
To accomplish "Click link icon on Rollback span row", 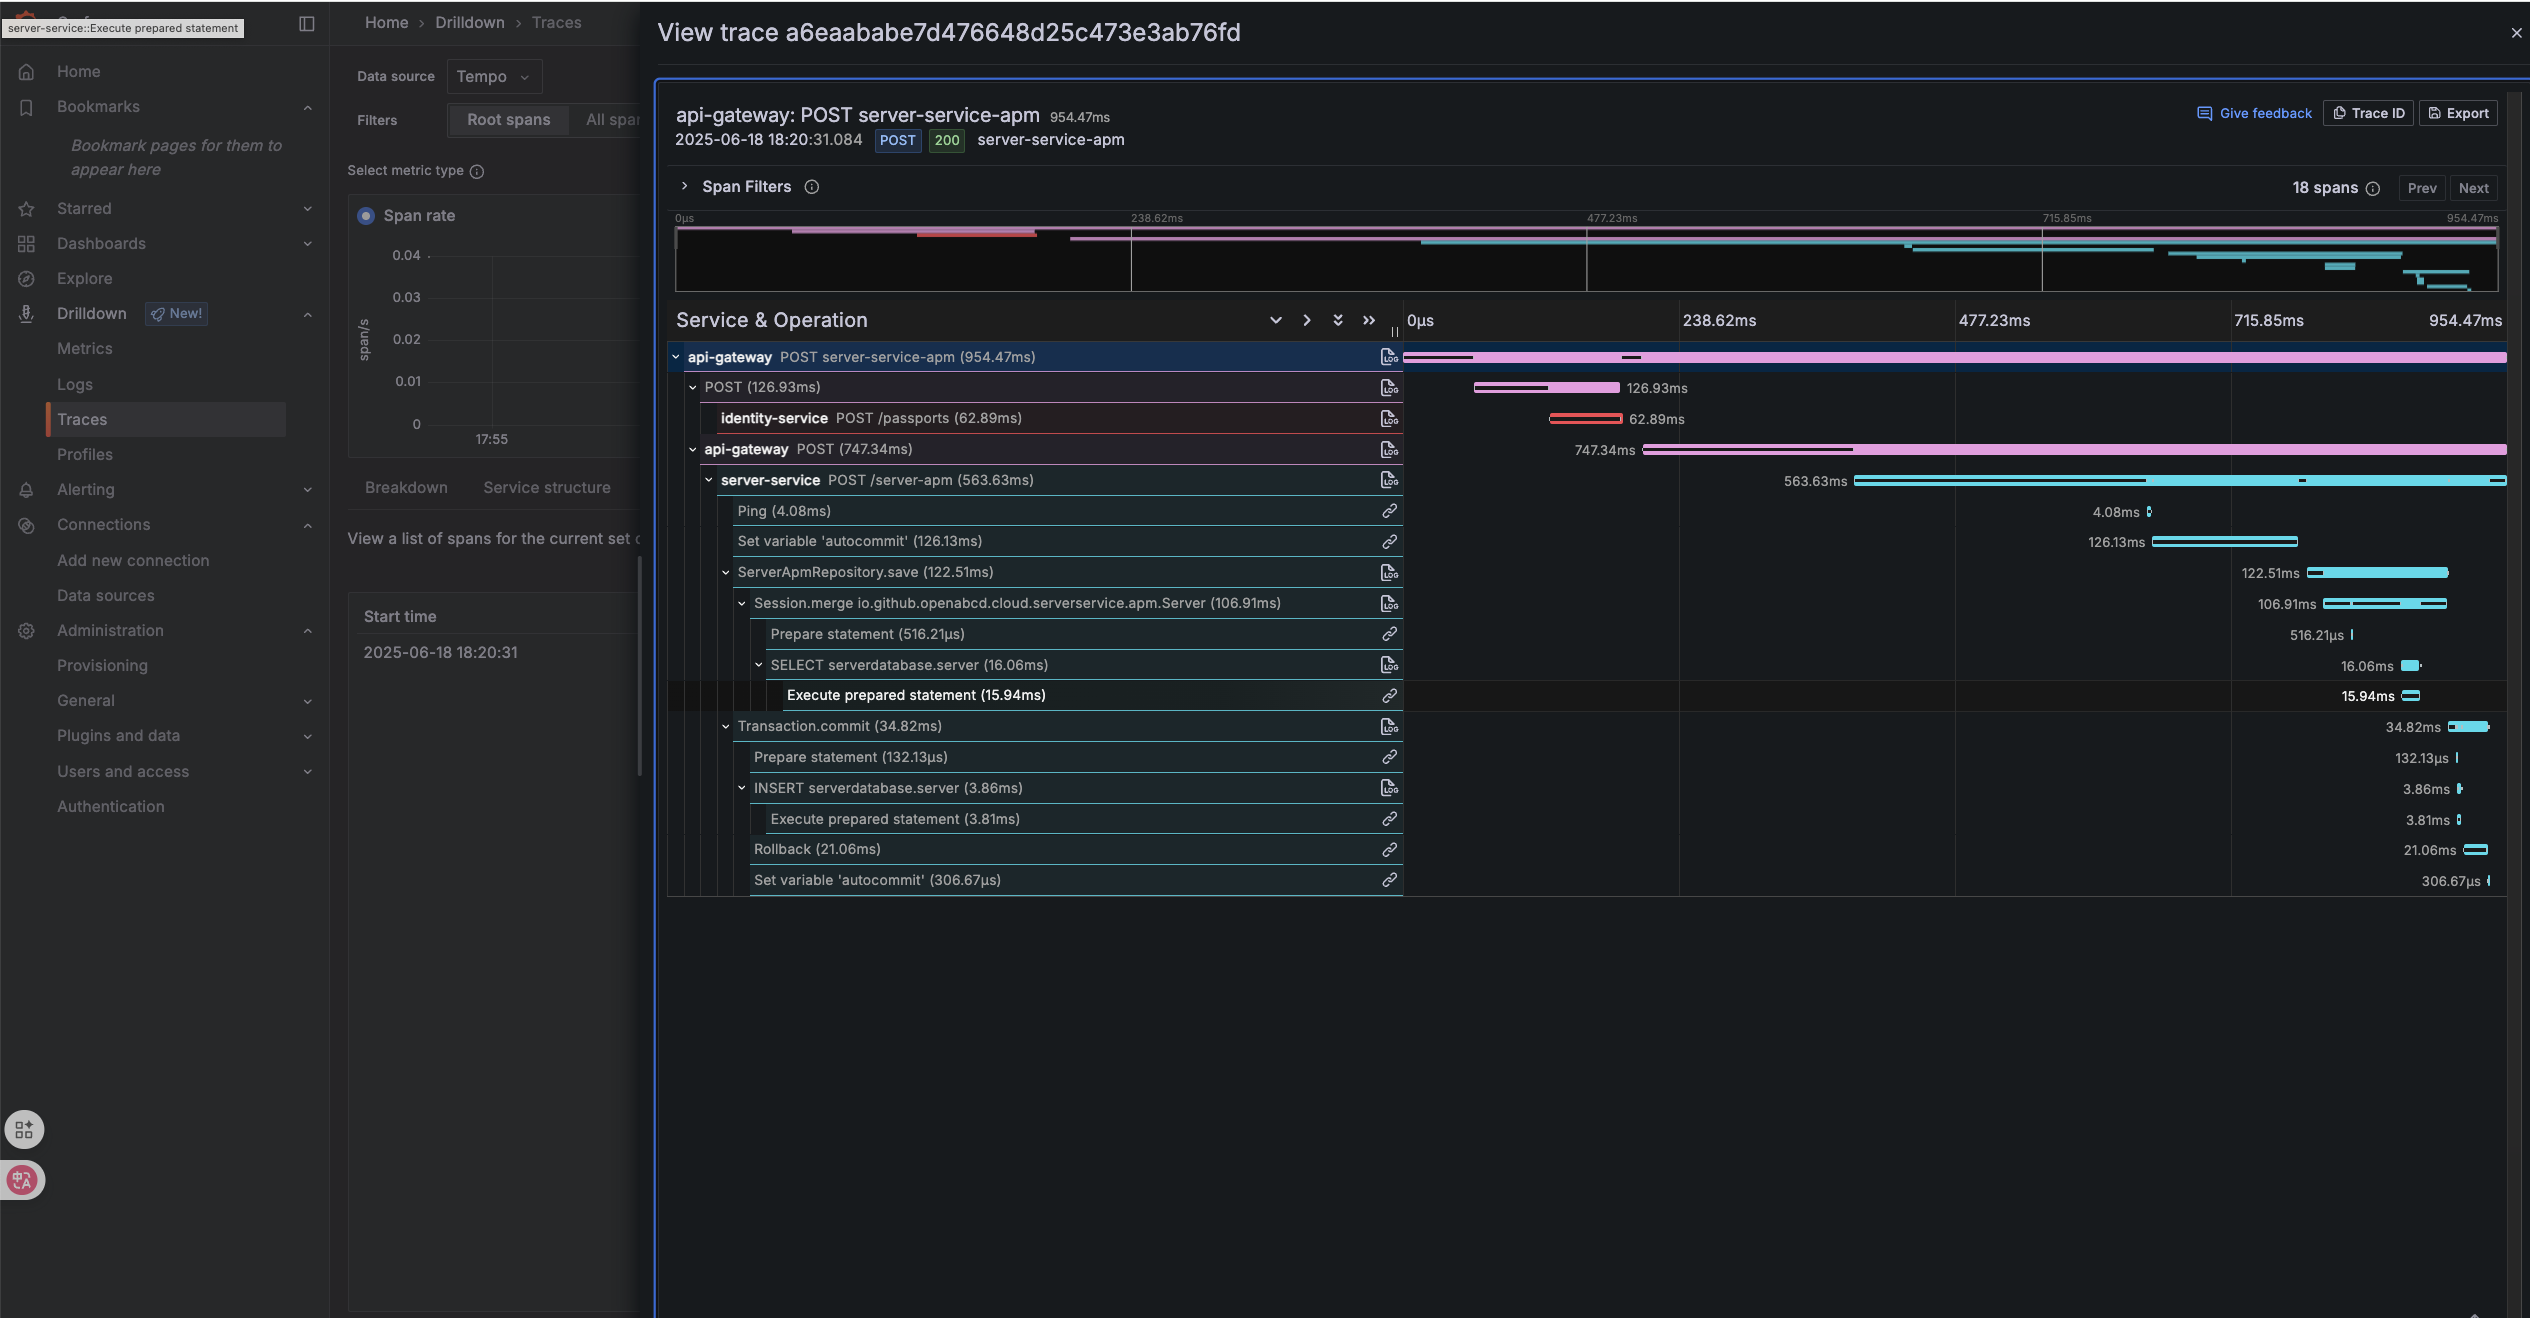I will 1389,849.
